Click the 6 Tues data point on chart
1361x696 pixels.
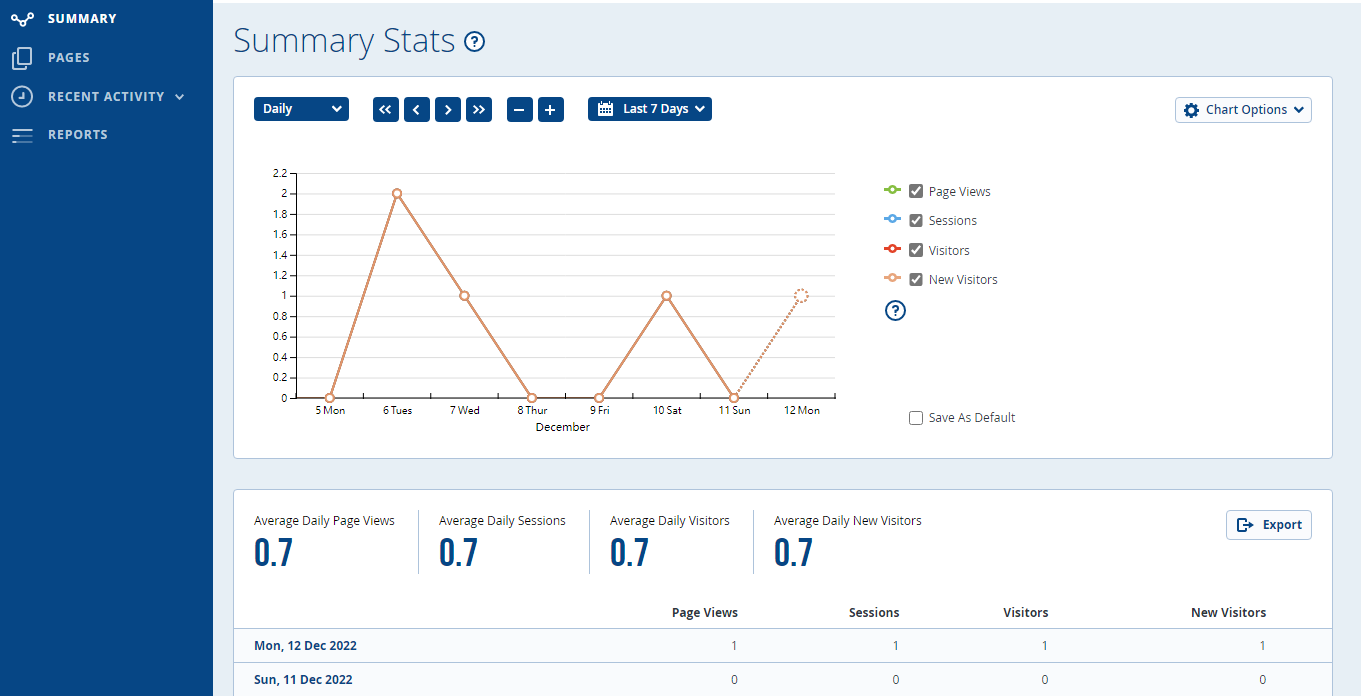pos(397,193)
